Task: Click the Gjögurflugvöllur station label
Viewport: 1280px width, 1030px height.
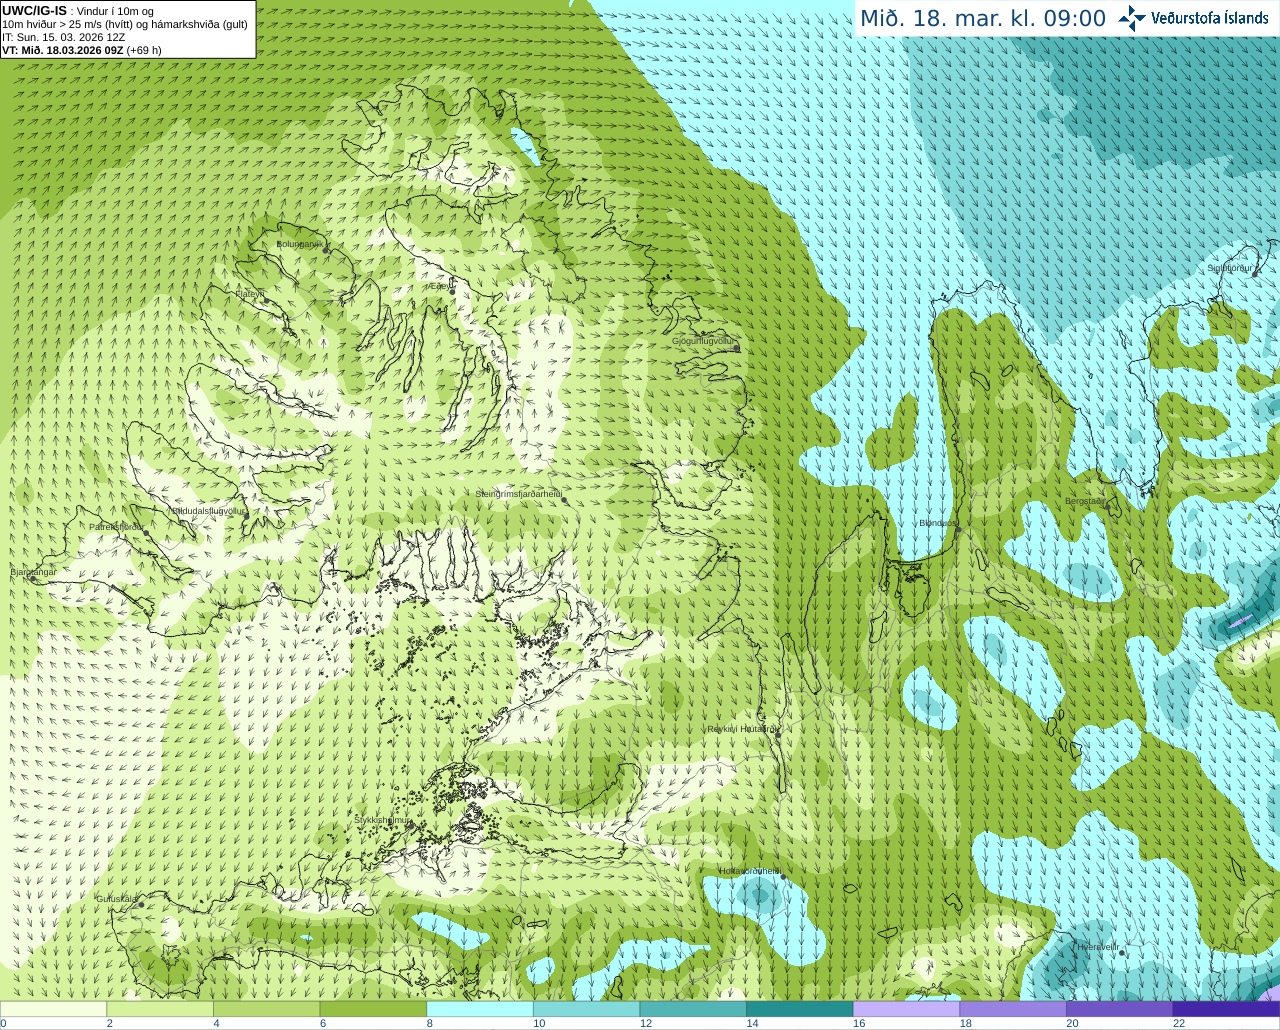Action: point(703,341)
